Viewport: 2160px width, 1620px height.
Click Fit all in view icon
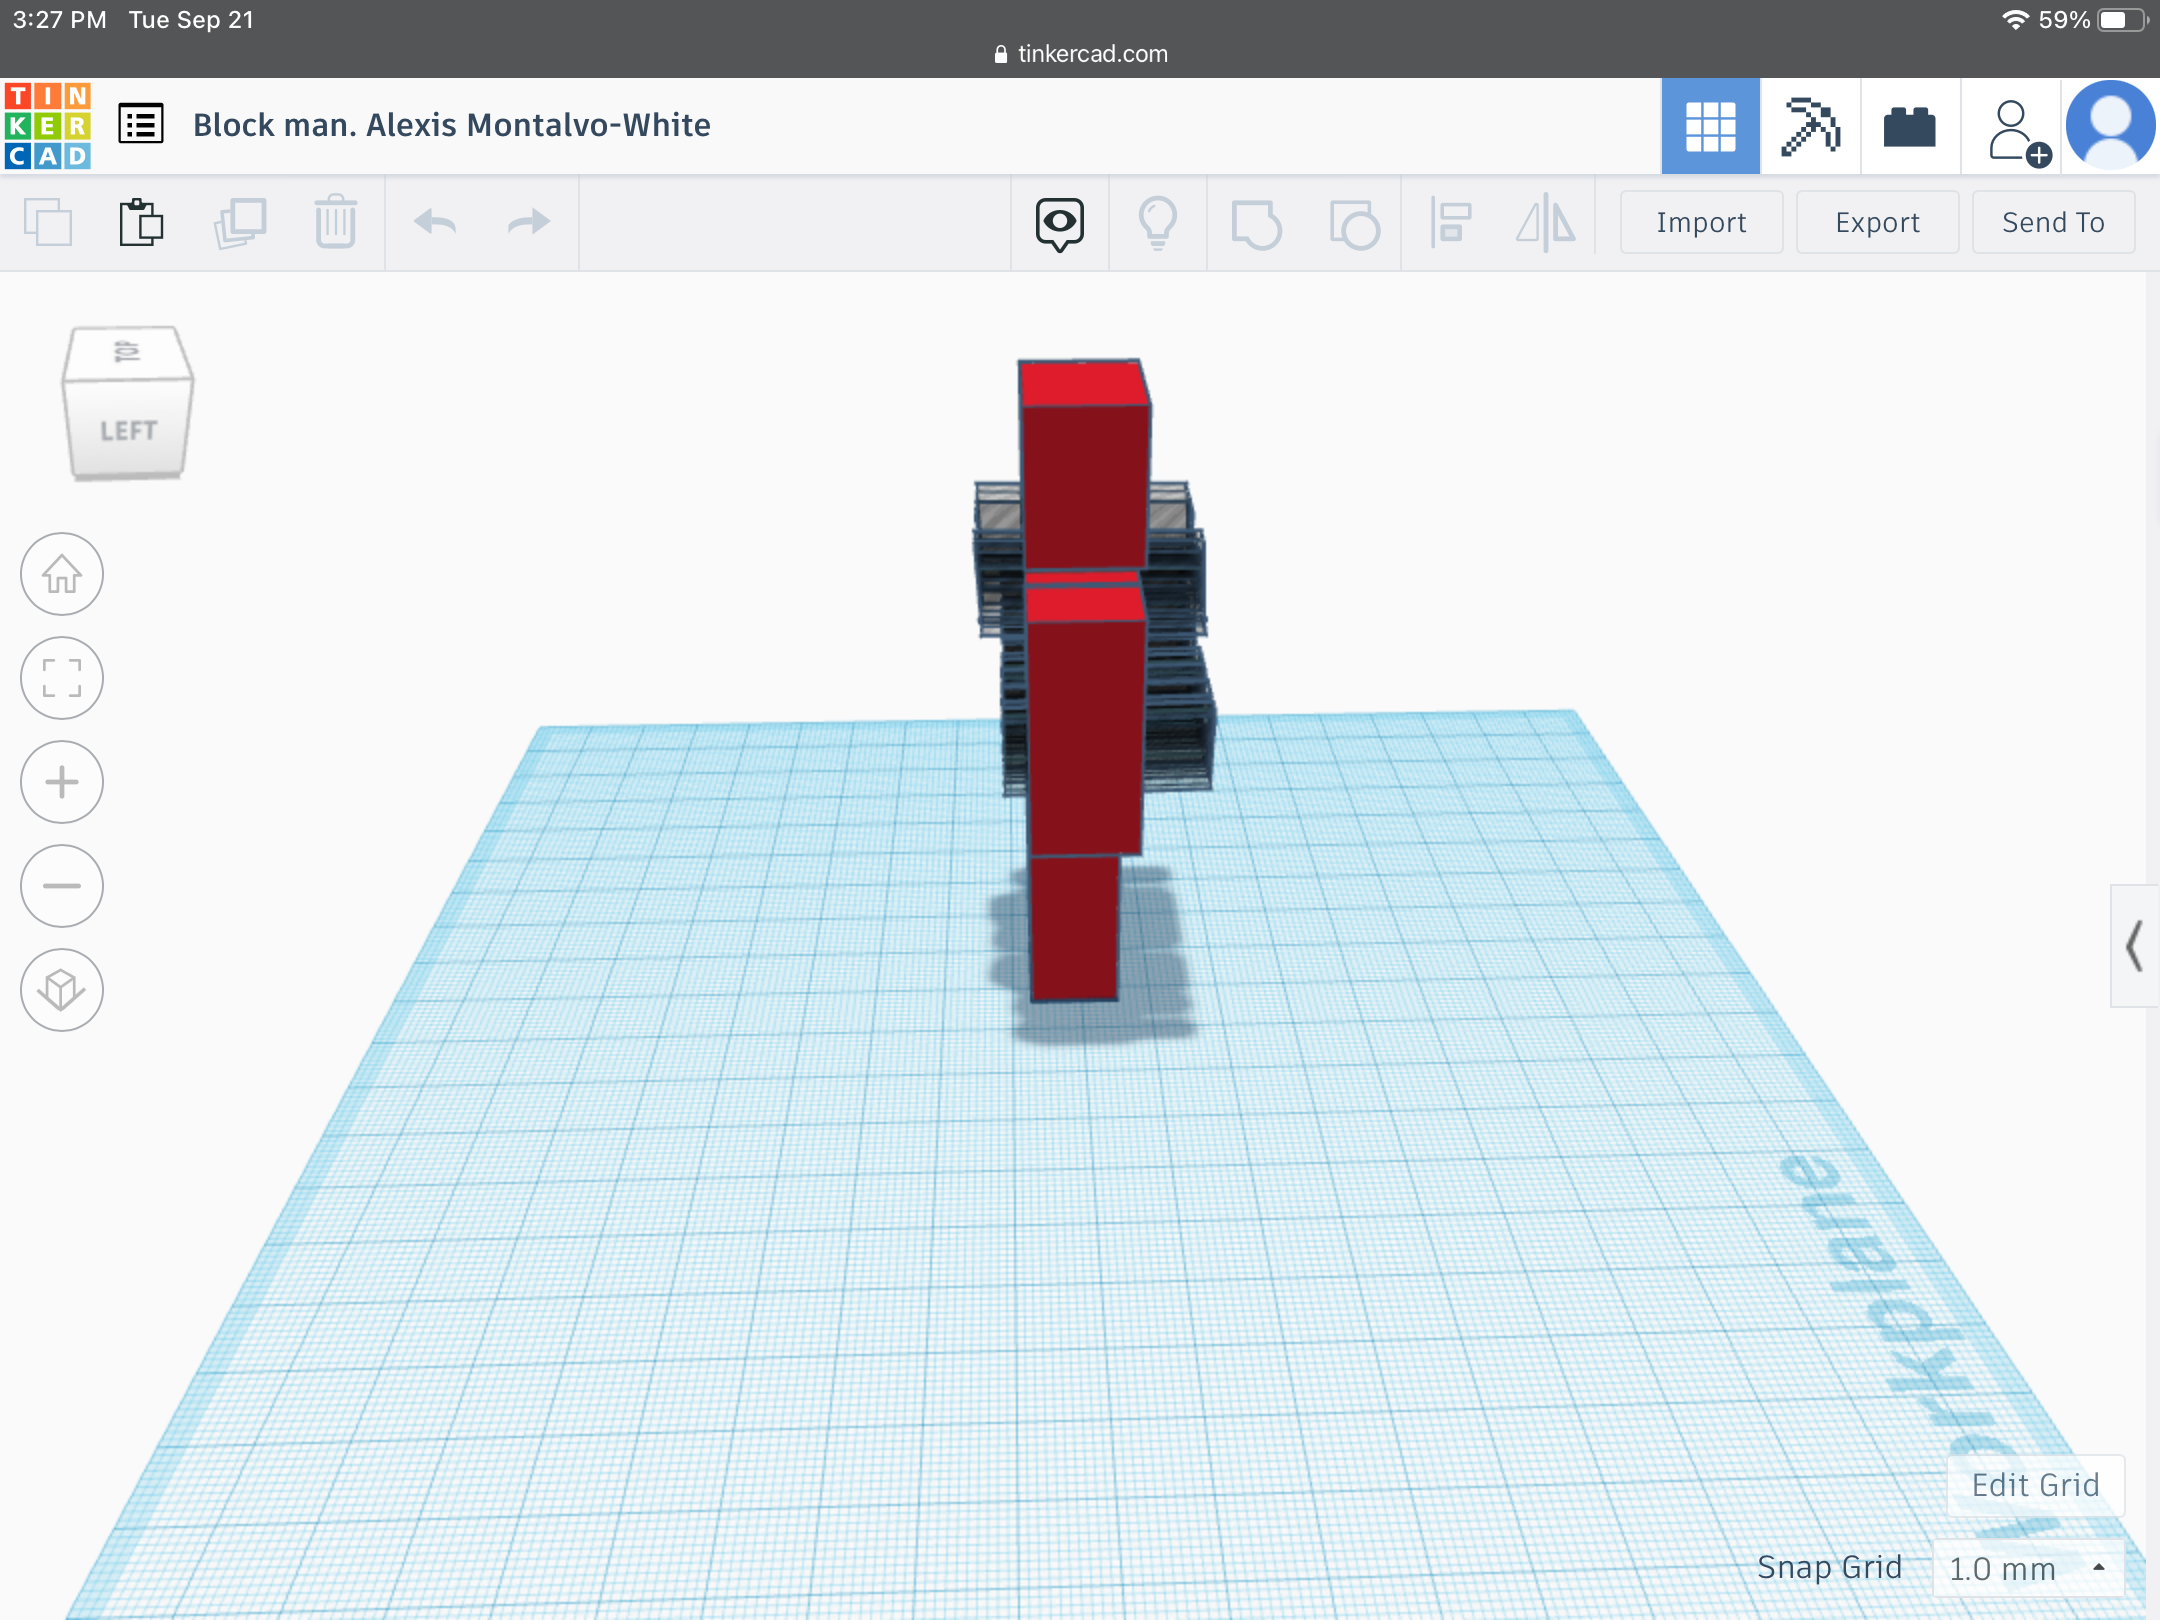pos(62,678)
